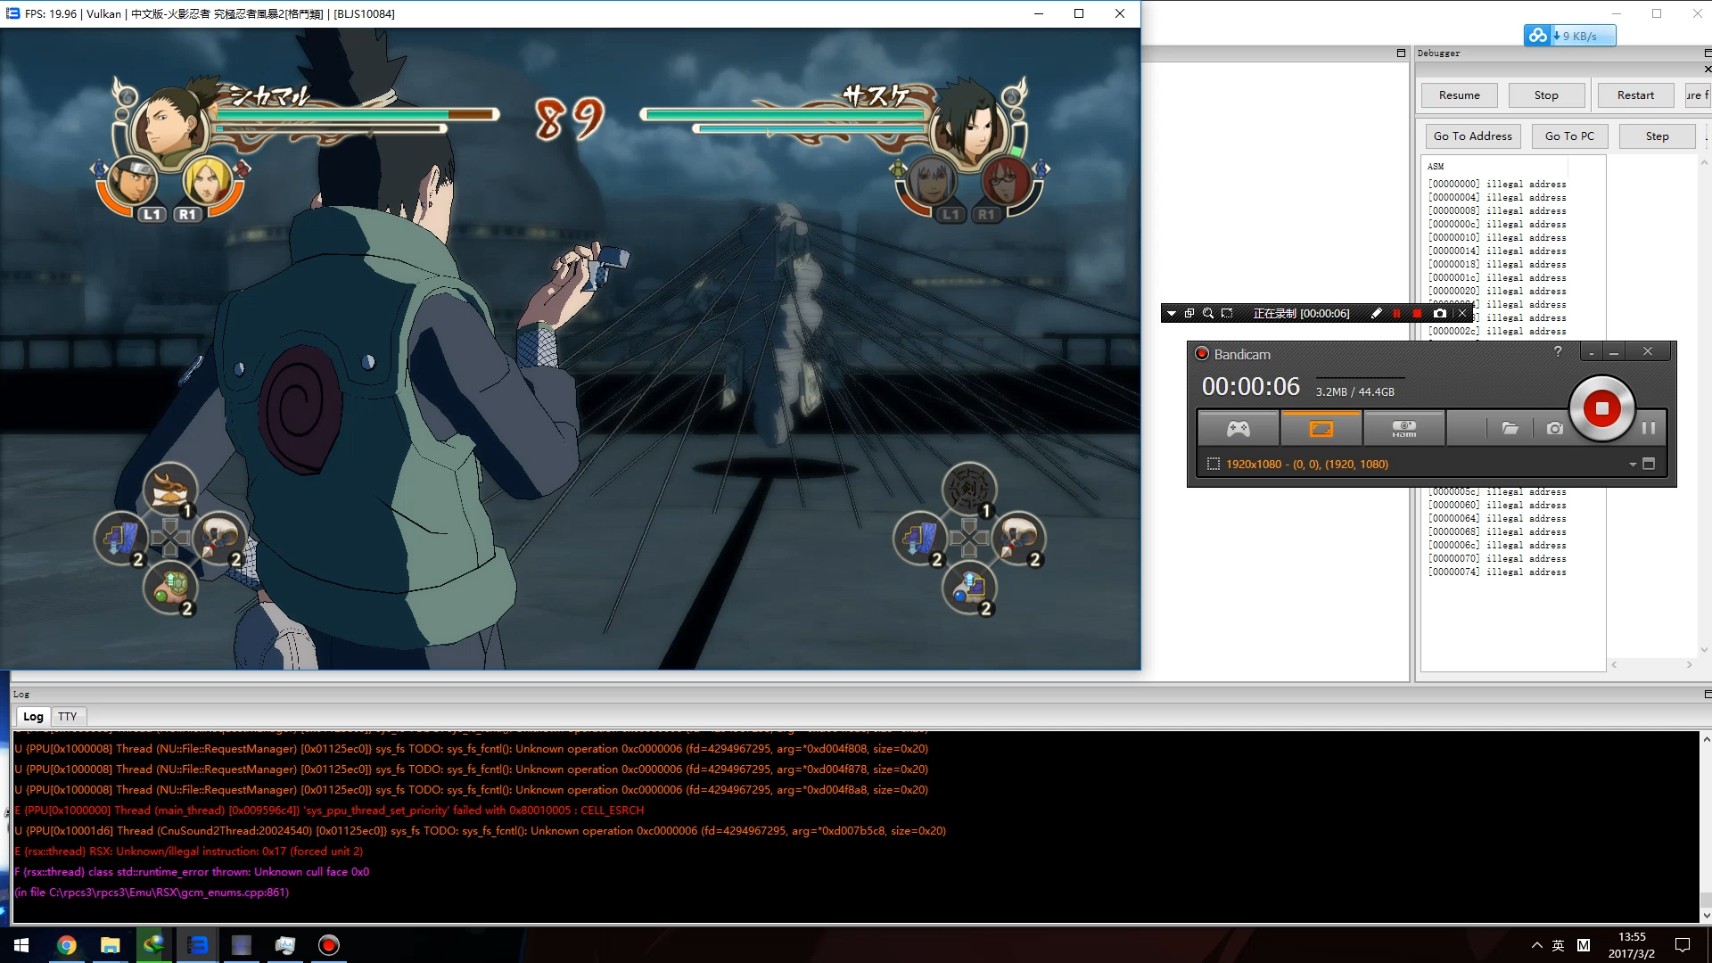The height and width of the screenshot is (963, 1712).
Task: Click the Resume button in Debugger
Action: [x=1459, y=95]
